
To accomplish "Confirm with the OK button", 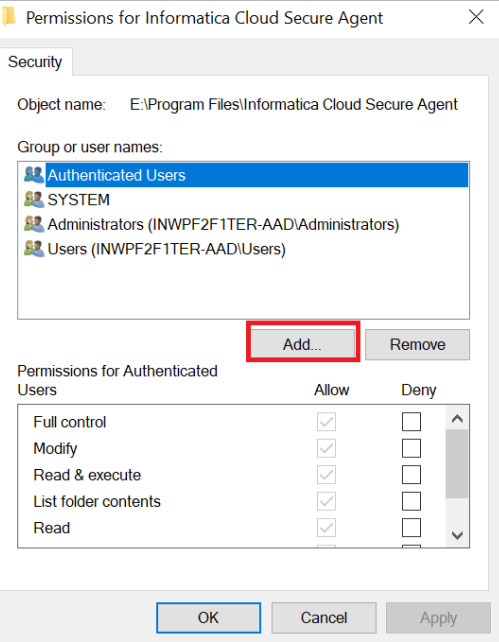I will [208, 617].
